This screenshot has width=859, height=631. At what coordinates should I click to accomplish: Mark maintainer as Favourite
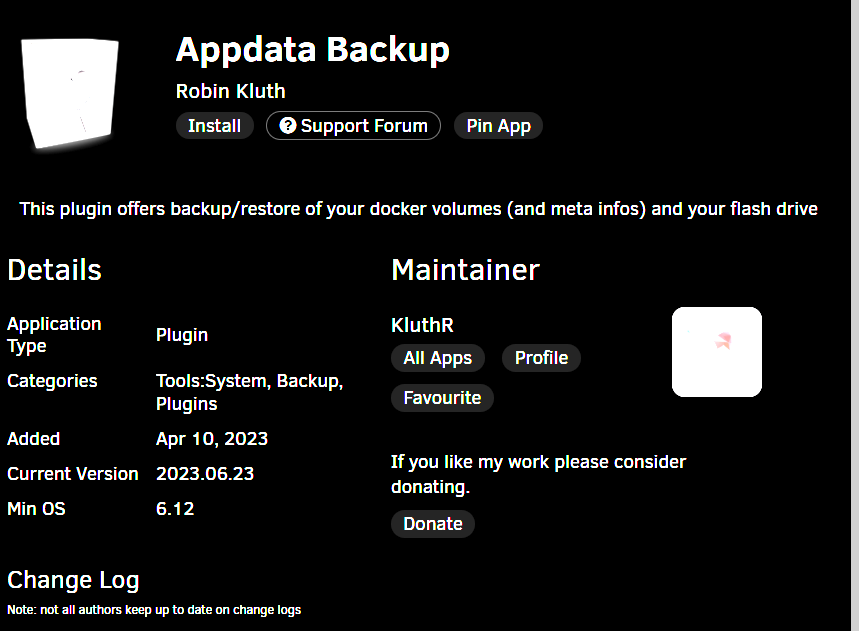pos(442,398)
